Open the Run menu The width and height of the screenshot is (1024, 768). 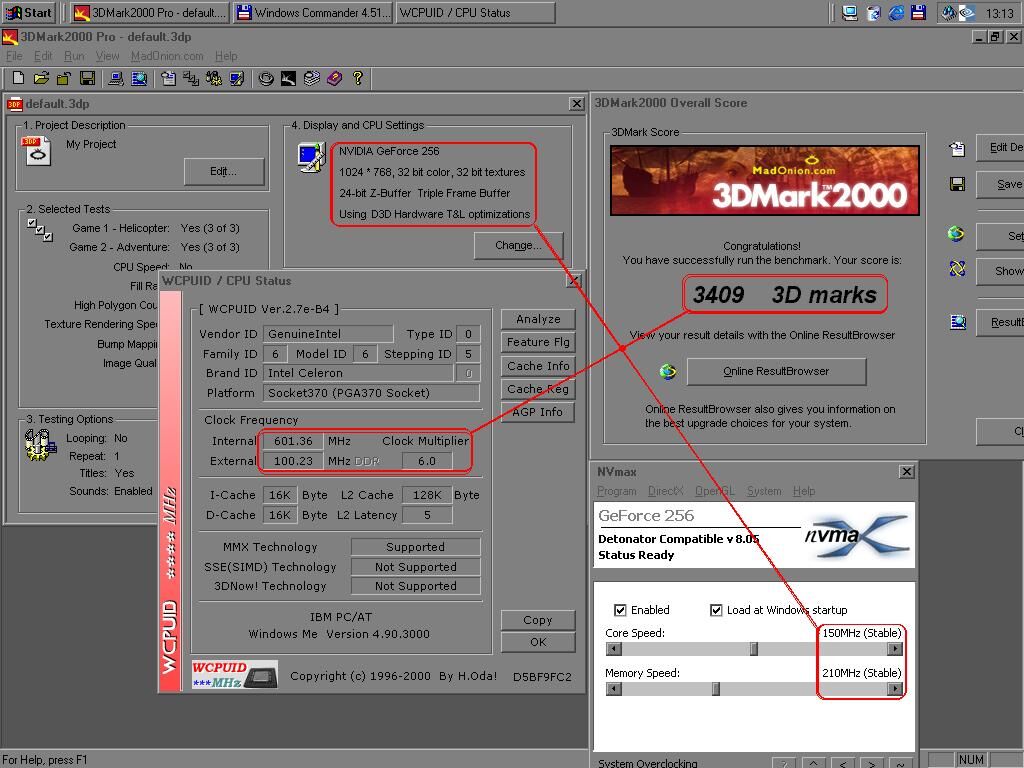click(x=74, y=56)
